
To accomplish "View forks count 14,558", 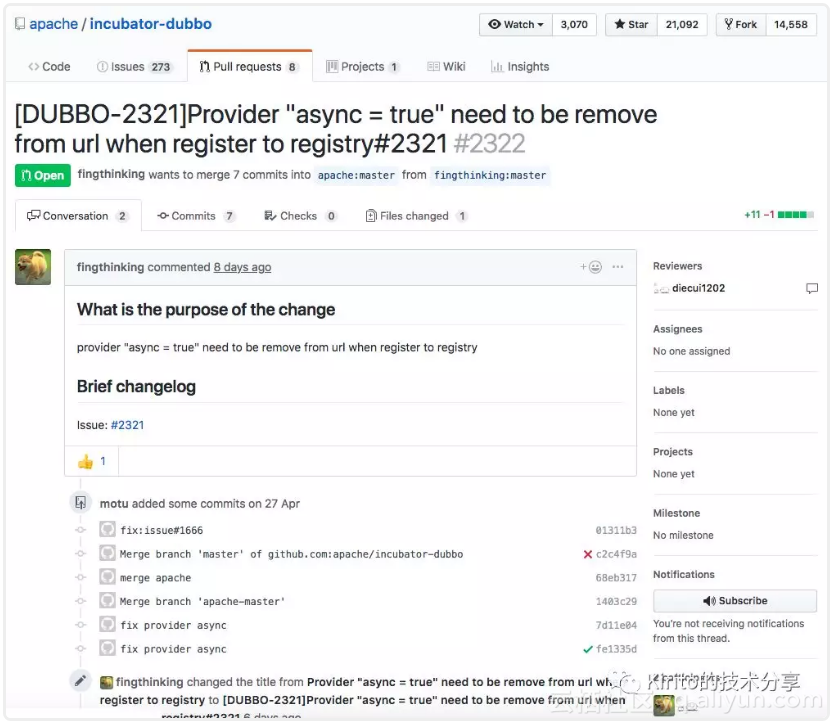I will tap(791, 24).
